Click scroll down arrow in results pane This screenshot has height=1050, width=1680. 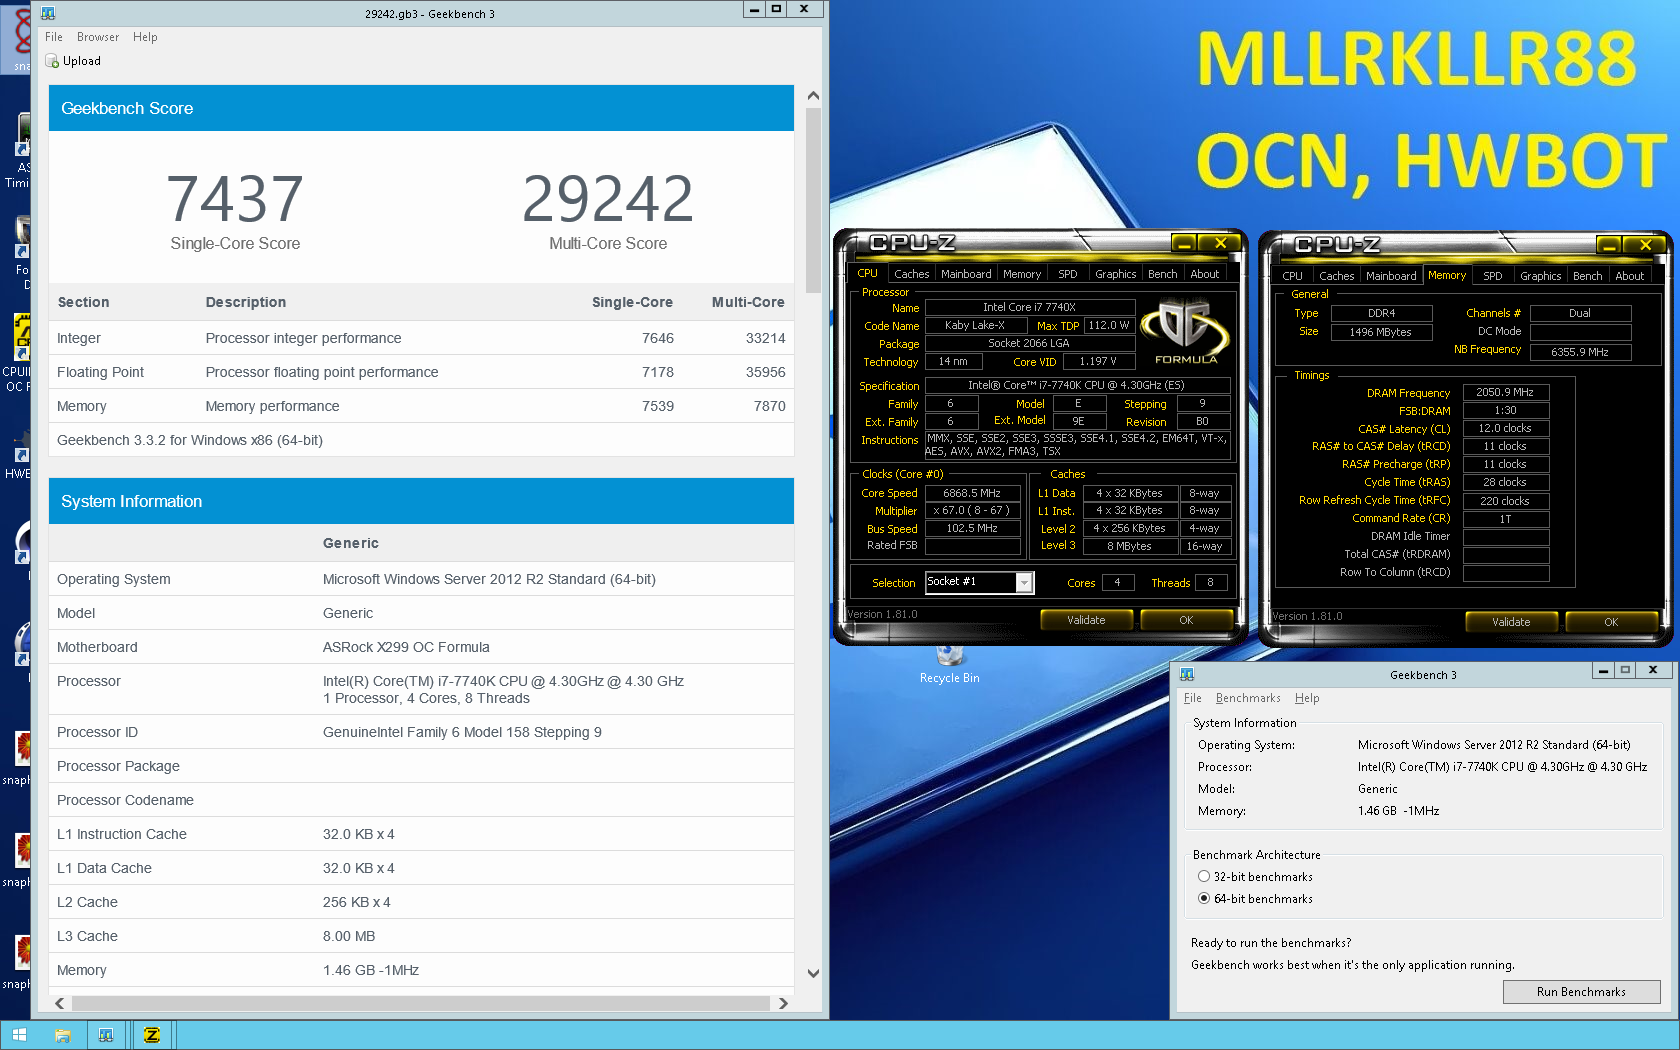tap(813, 973)
